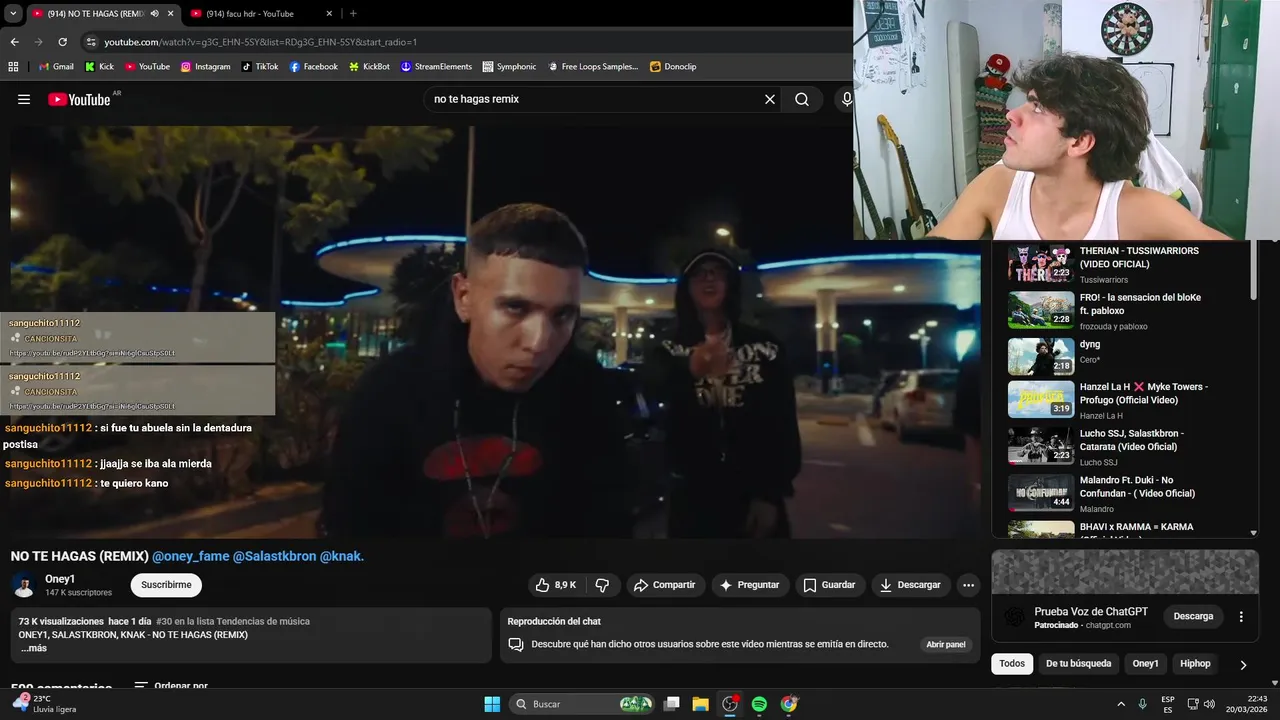This screenshot has width=1280, height=720.
Task: Open the sponsored ChatGPT ad options menu
Action: tap(1241, 617)
